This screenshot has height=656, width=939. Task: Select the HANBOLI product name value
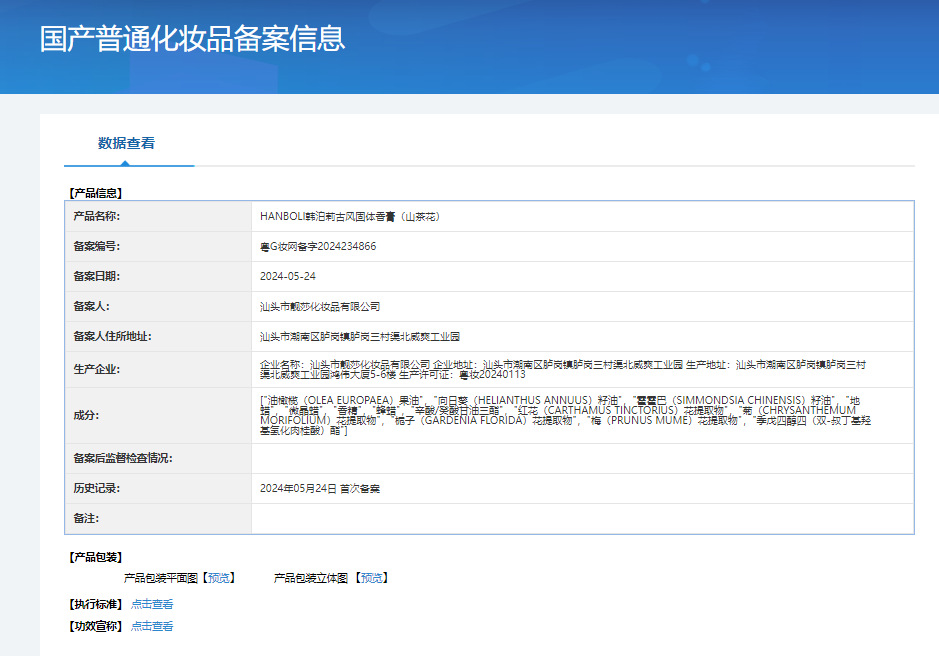pyautogui.click(x=350, y=216)
